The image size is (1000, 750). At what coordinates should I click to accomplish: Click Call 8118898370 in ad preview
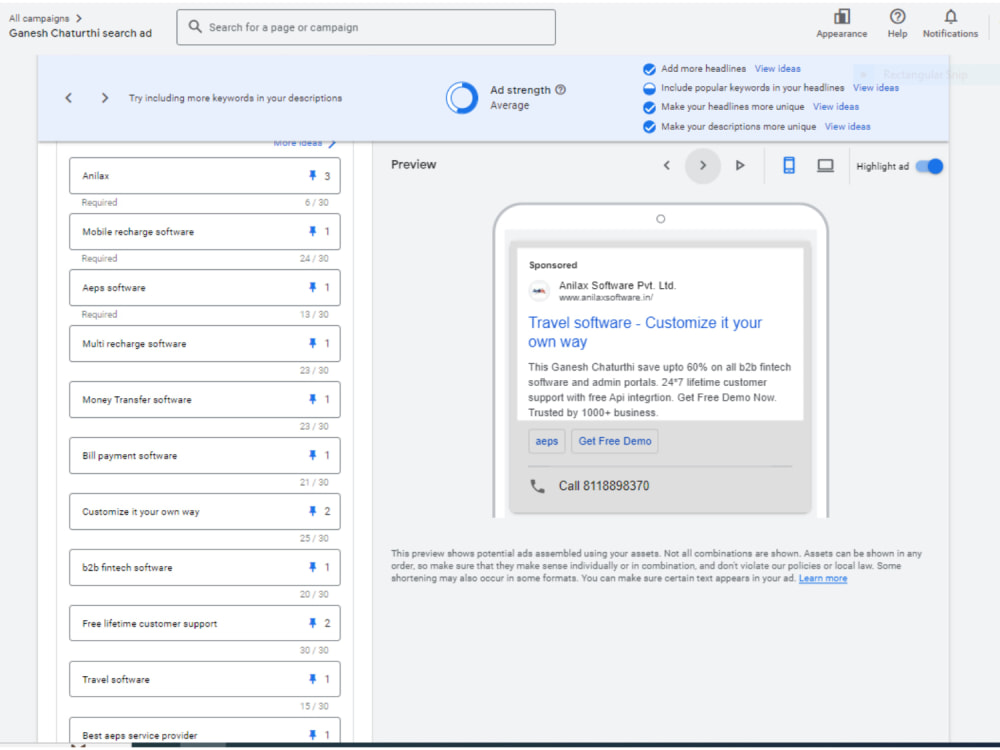(x=604, y=486)
